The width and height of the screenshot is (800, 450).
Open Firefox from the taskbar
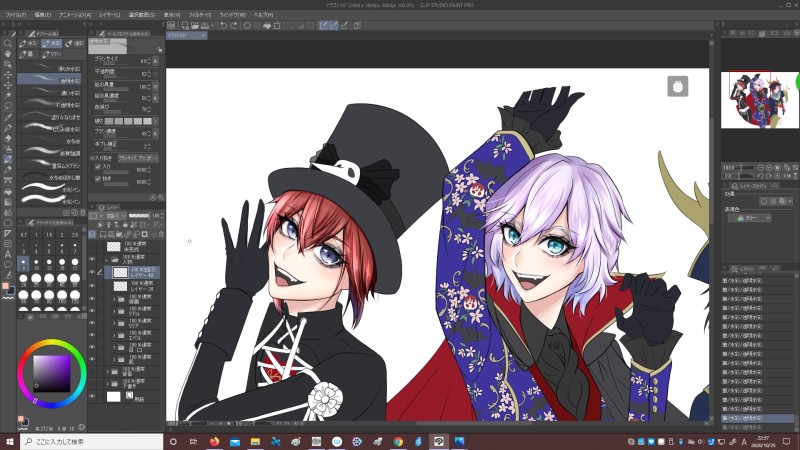(x=214, y=442)
